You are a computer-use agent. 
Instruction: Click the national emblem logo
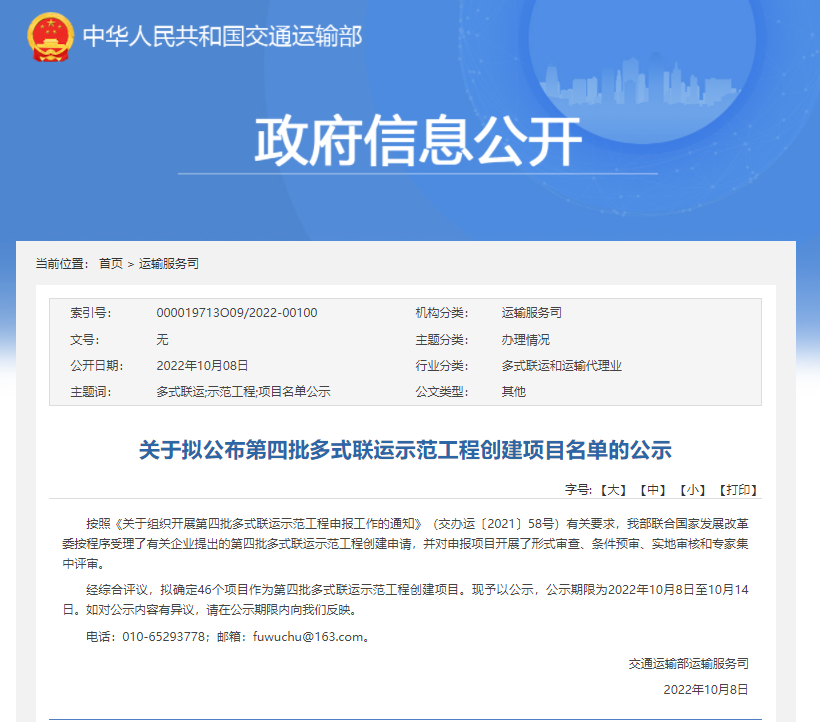[50, 37]
